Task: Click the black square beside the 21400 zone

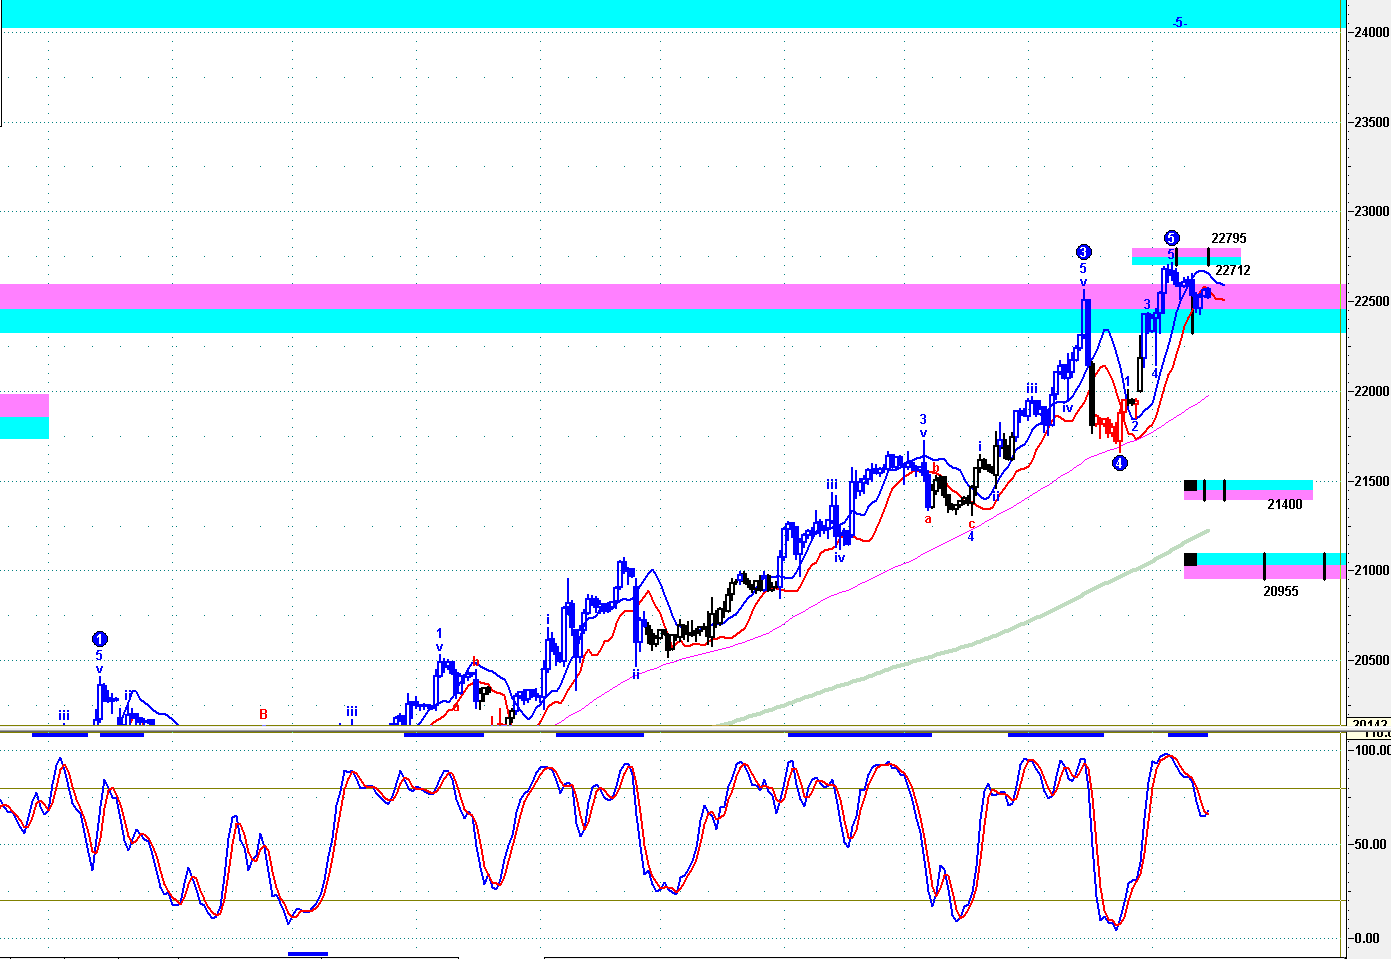Action: click(x=1190, y=486)
